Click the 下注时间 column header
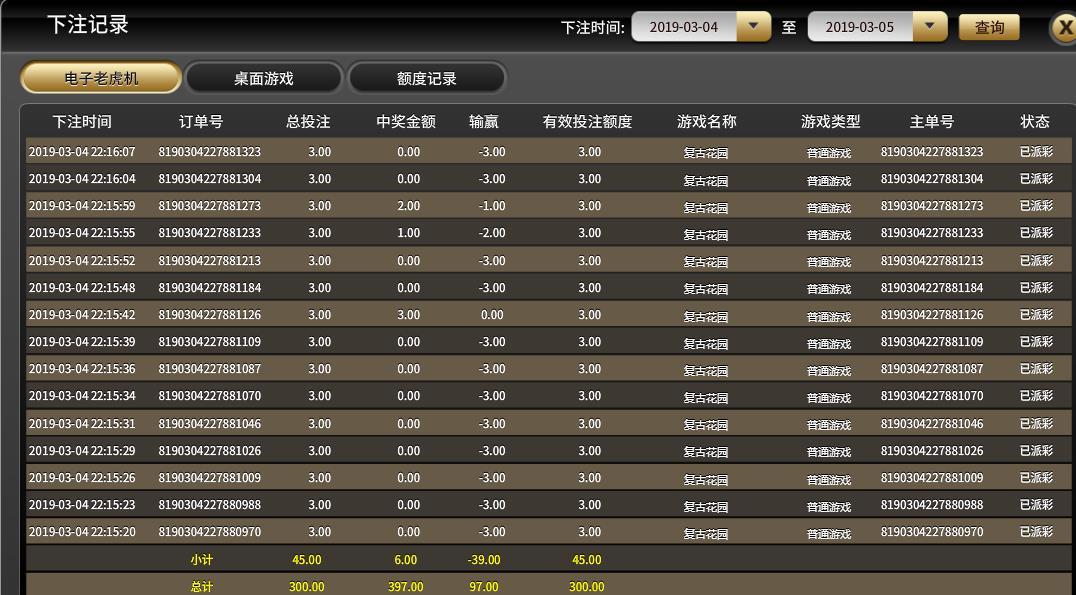Screen dimensions: 1076x595 (x=82, y=122)
